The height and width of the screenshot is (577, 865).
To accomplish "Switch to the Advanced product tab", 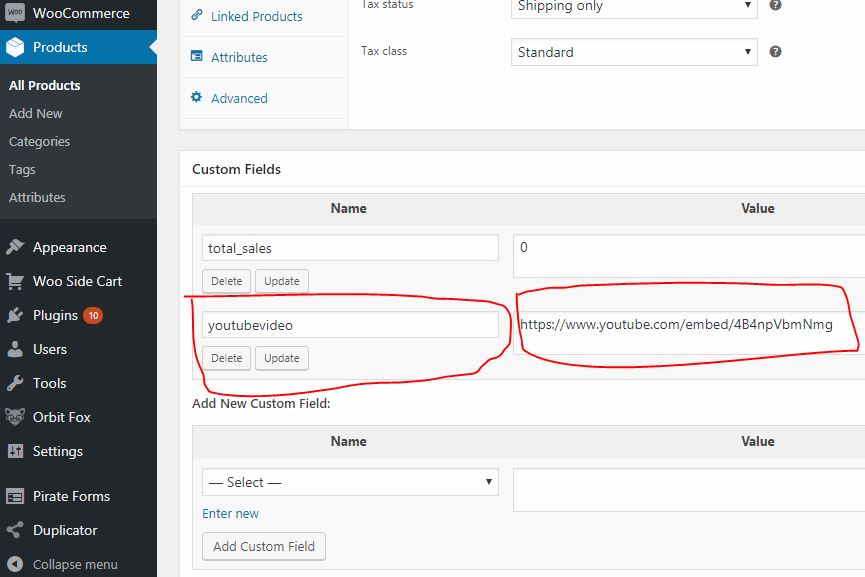I will 239,98.
